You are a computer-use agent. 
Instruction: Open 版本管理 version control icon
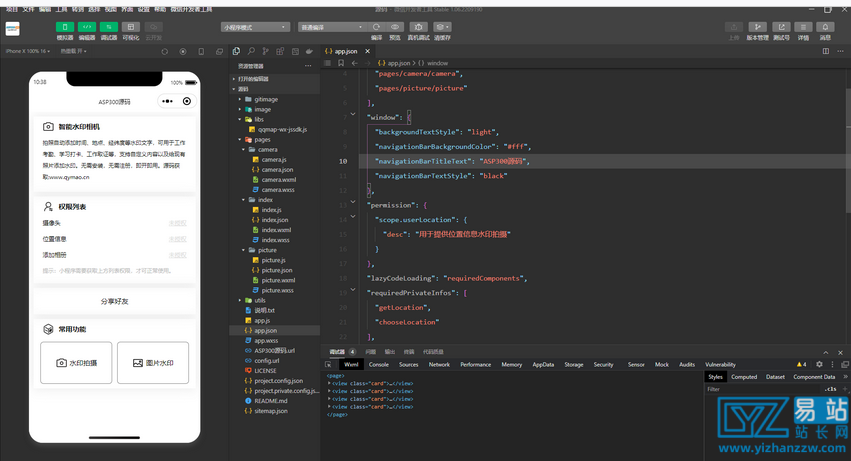pyautogui.click(x=758, y=27)
